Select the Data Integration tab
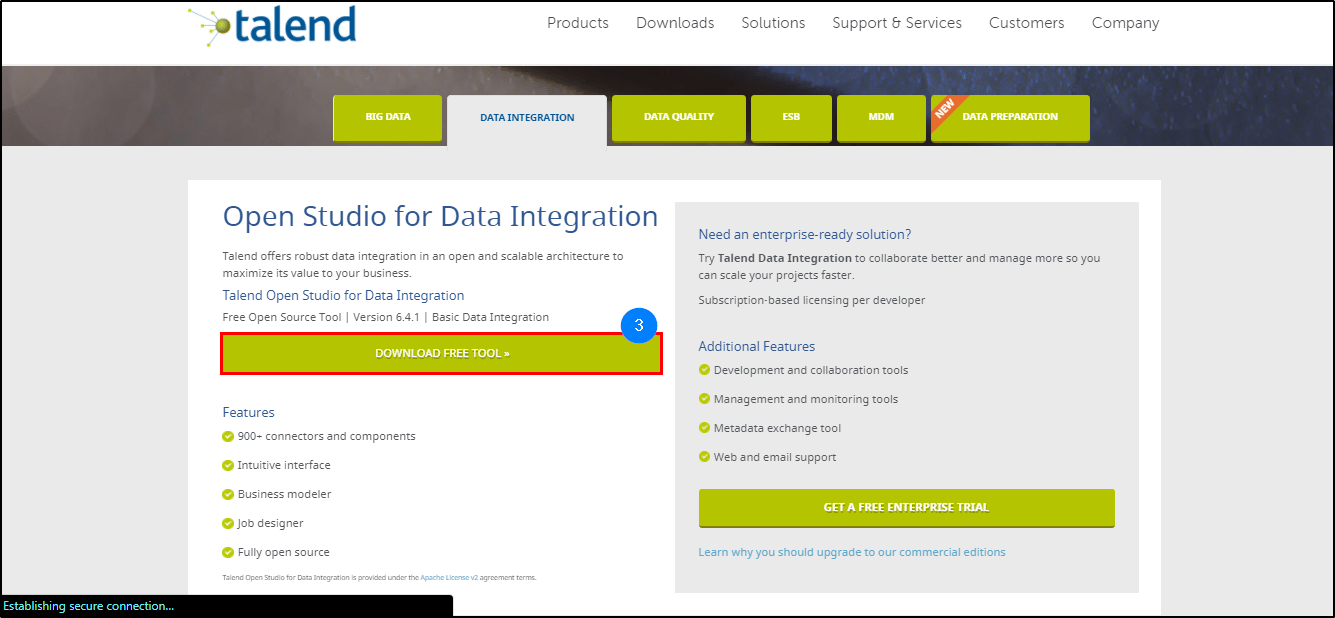1335x618 pixels. coord(527,118)
